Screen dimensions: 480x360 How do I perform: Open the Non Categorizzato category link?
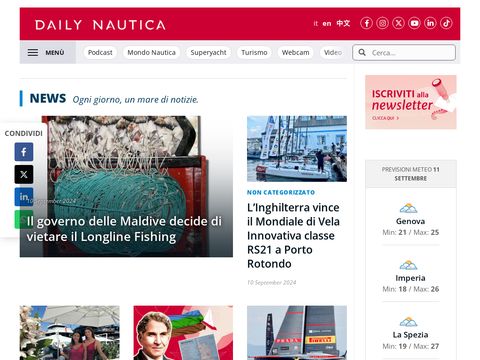tap(281, 192)
